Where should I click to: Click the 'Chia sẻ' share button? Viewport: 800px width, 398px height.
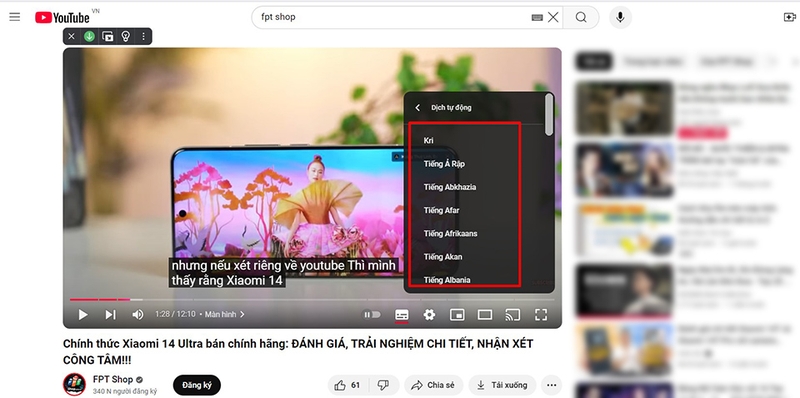434,385
